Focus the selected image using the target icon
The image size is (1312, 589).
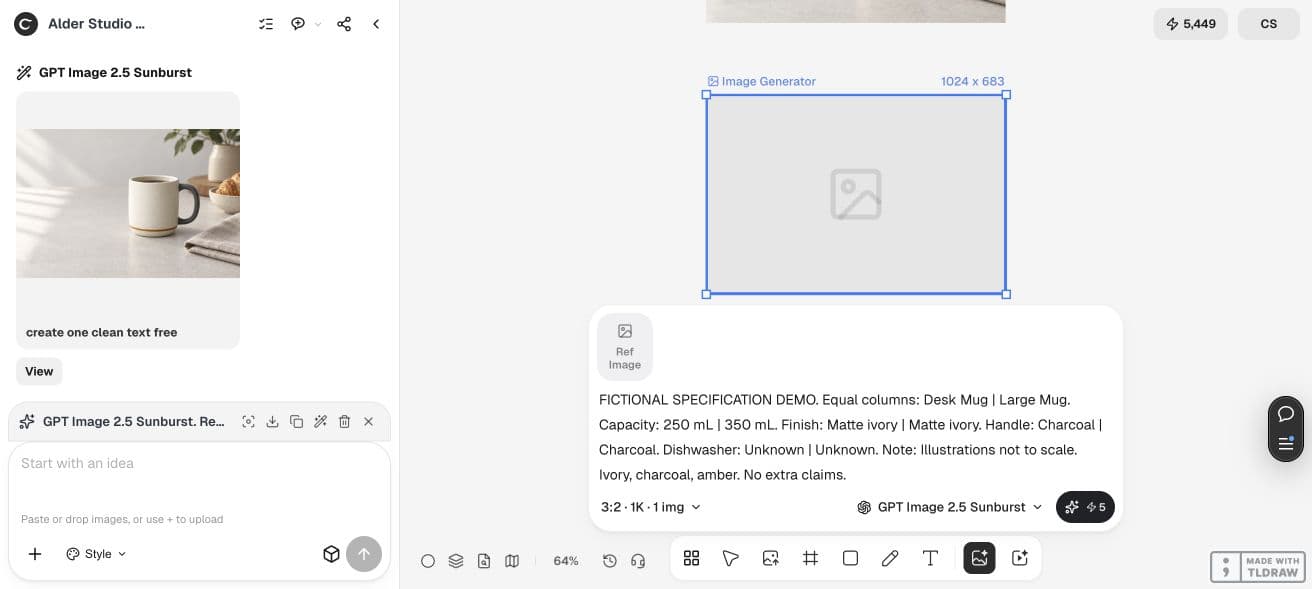[248, 422]
